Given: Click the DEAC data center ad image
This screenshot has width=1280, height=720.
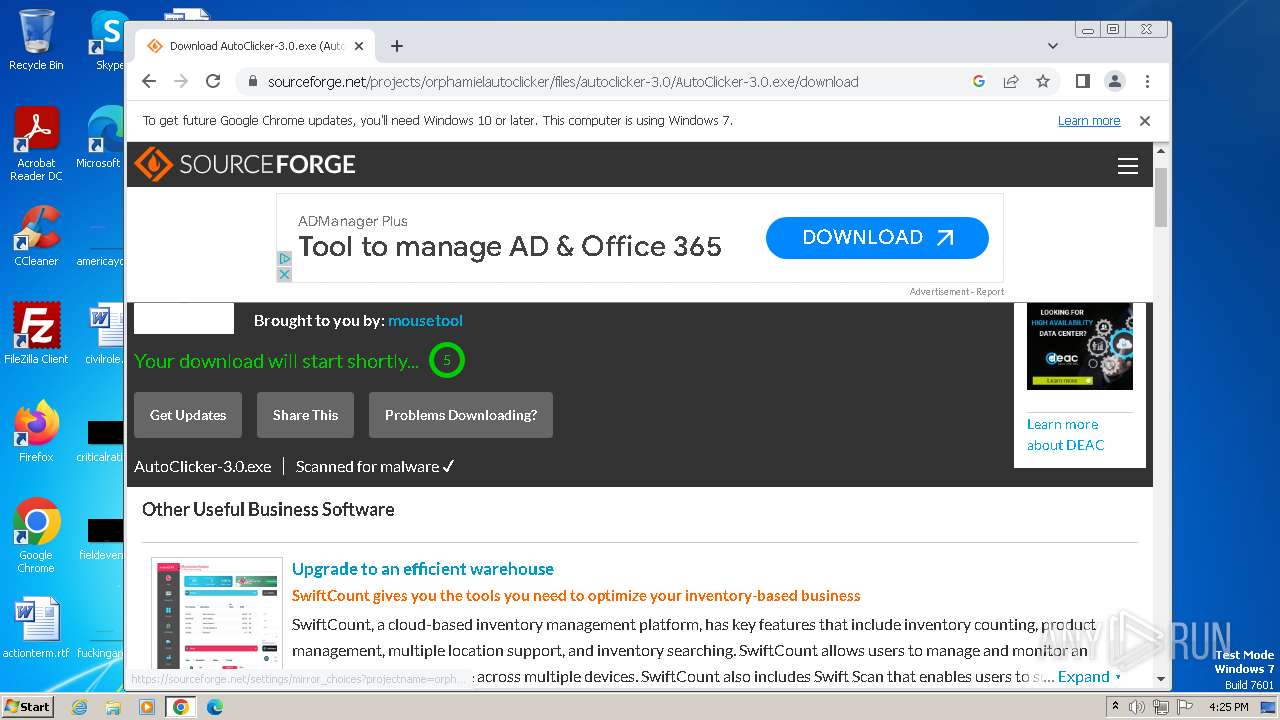Looking at the screenshot, I should [1080, 346].
